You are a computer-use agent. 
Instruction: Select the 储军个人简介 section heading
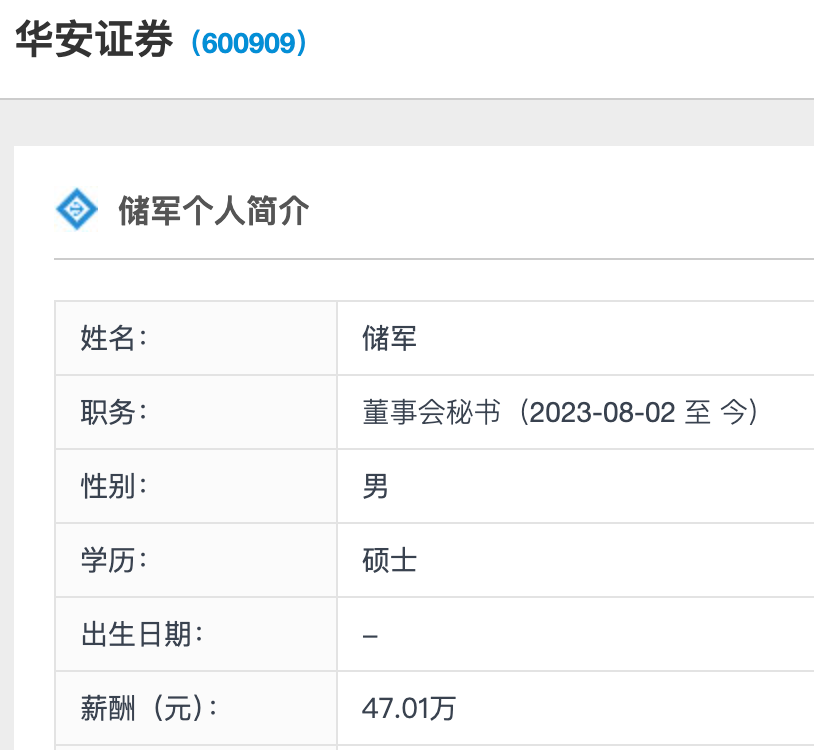coord(213,210)
